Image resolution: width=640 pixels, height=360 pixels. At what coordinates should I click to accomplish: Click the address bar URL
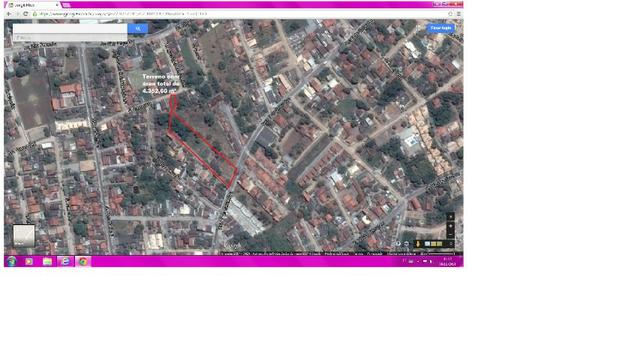(x=122, y=14)
